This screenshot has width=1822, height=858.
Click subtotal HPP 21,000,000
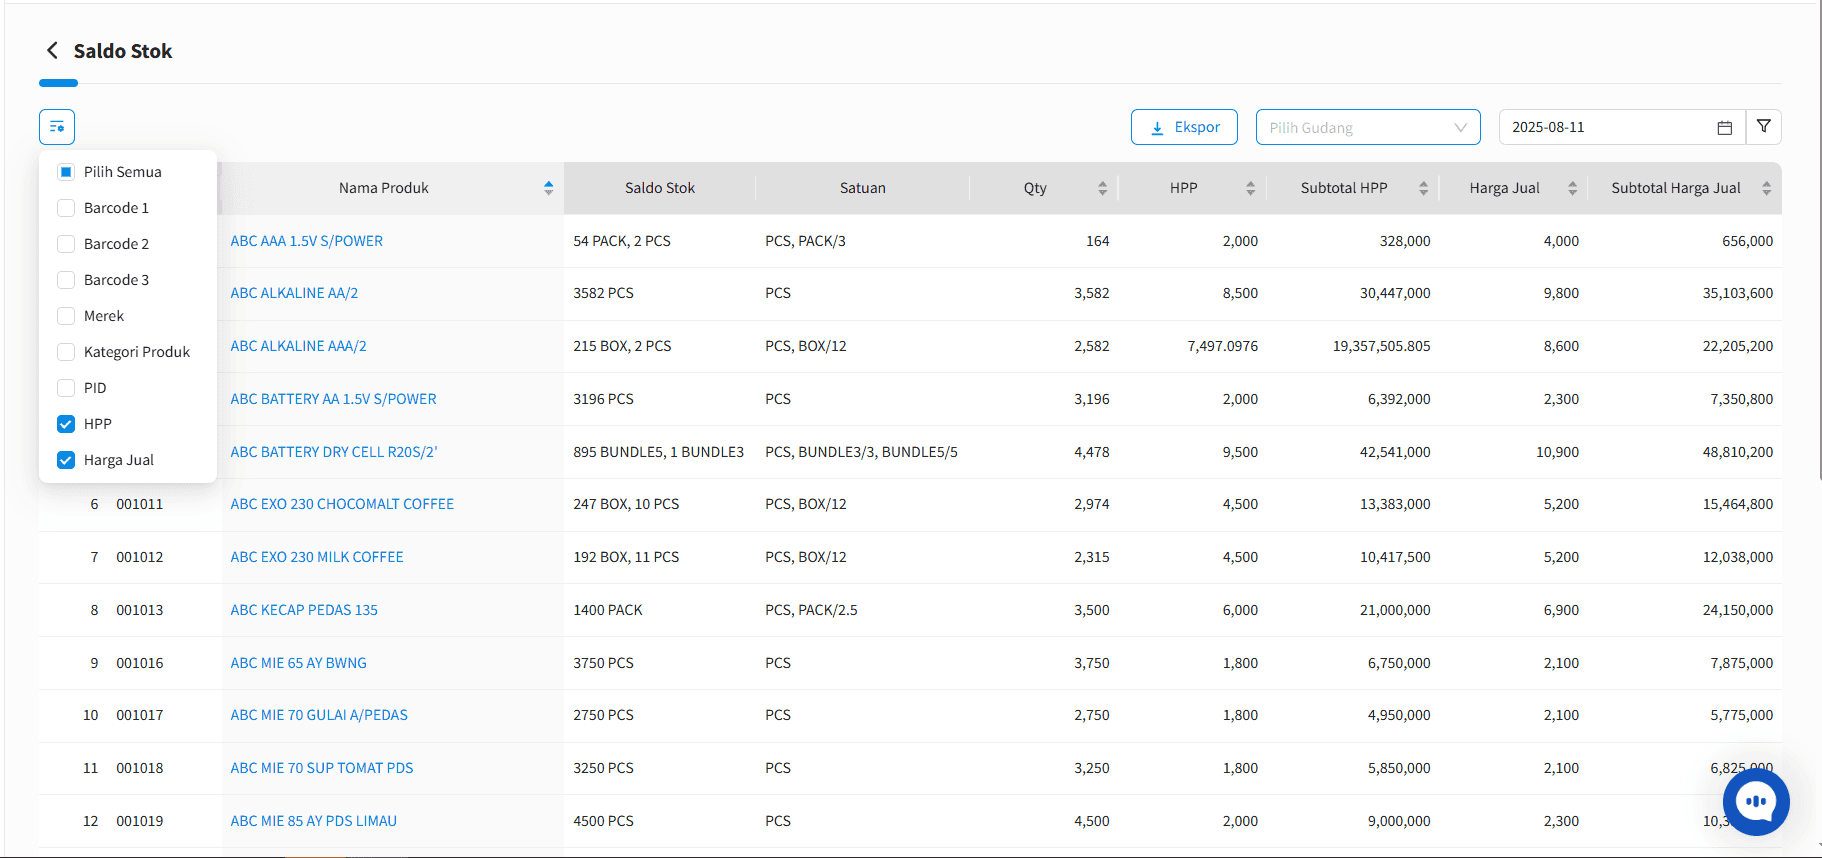pyautogui.click(x=1395, y=610)
